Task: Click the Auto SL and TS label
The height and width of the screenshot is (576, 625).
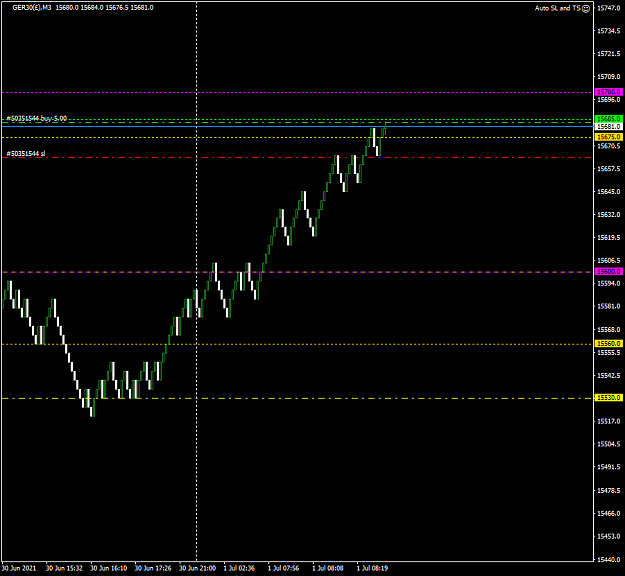Action: coord(558,8)
